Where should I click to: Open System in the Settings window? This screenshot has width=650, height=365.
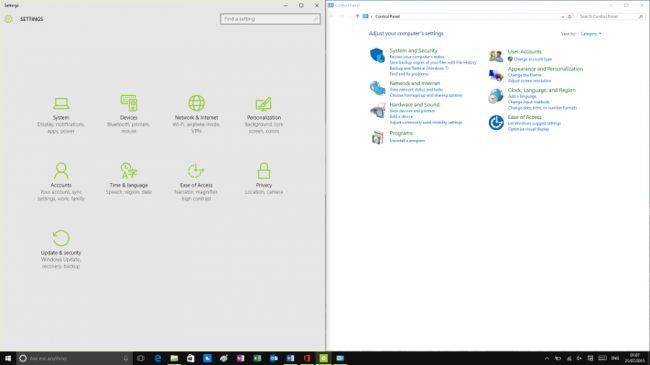tap(61, 115)
